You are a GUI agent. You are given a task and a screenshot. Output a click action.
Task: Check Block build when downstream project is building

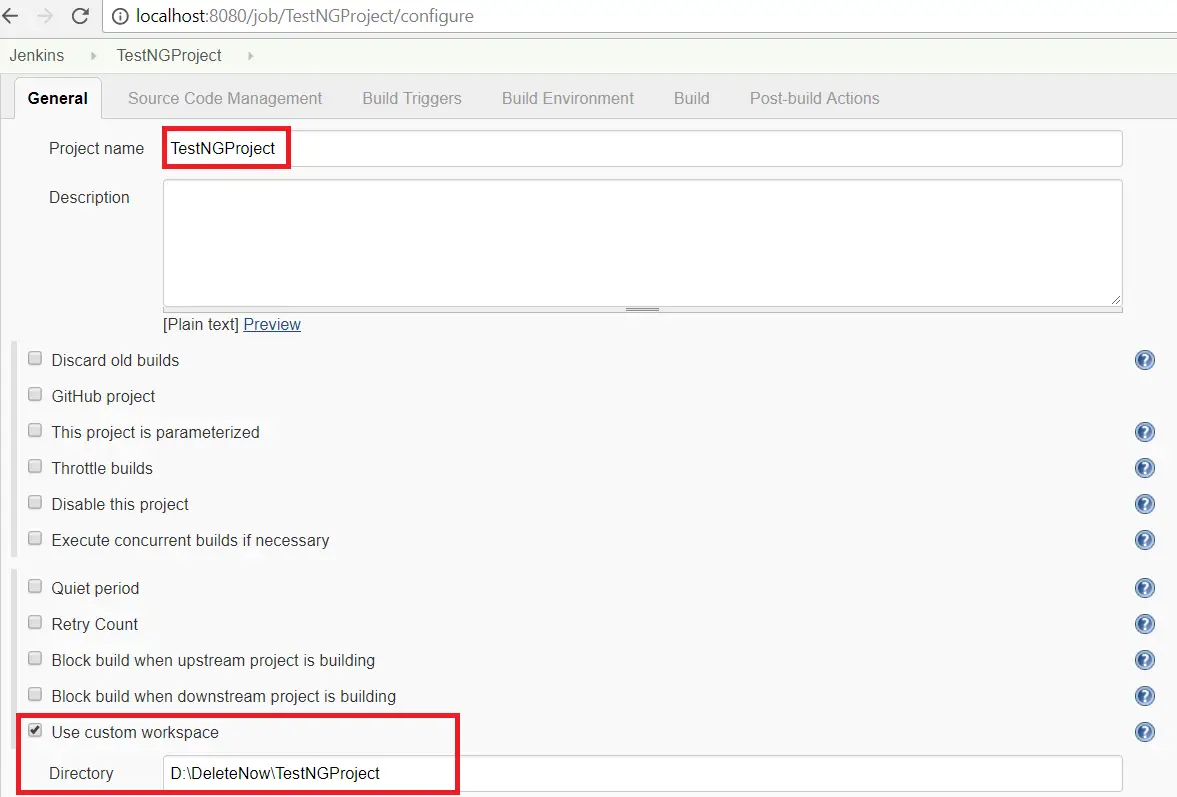coord(35,695)
